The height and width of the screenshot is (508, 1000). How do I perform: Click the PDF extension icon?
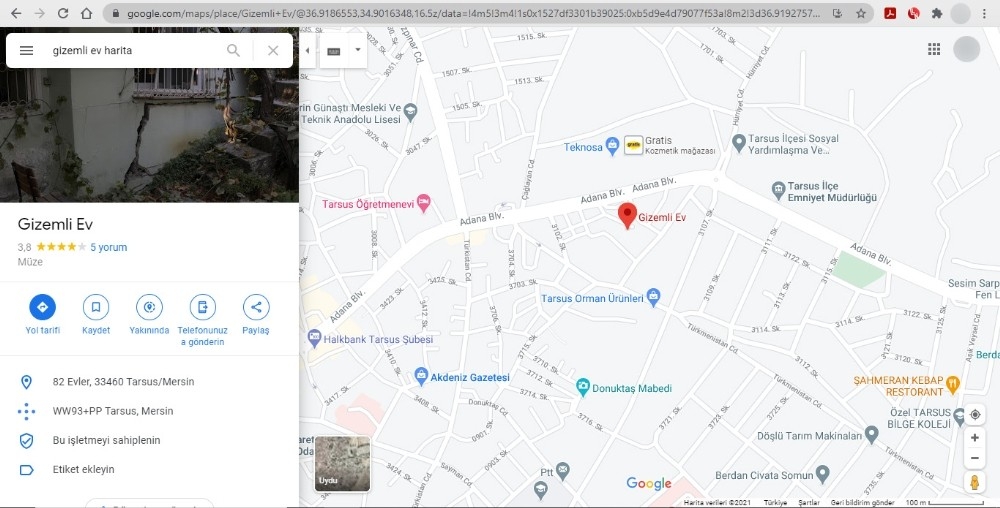pos(890,13)
